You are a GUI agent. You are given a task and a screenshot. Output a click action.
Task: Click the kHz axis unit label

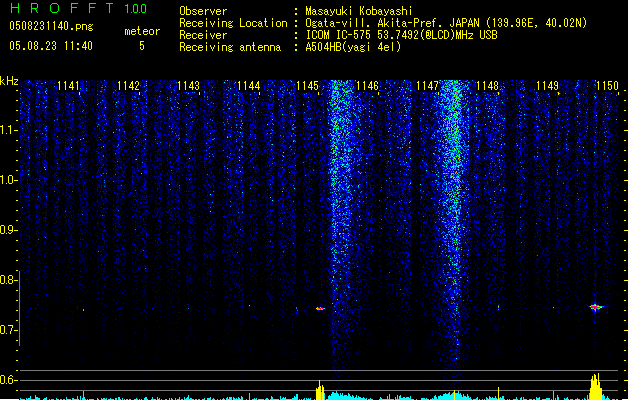(x=9, y=81)
